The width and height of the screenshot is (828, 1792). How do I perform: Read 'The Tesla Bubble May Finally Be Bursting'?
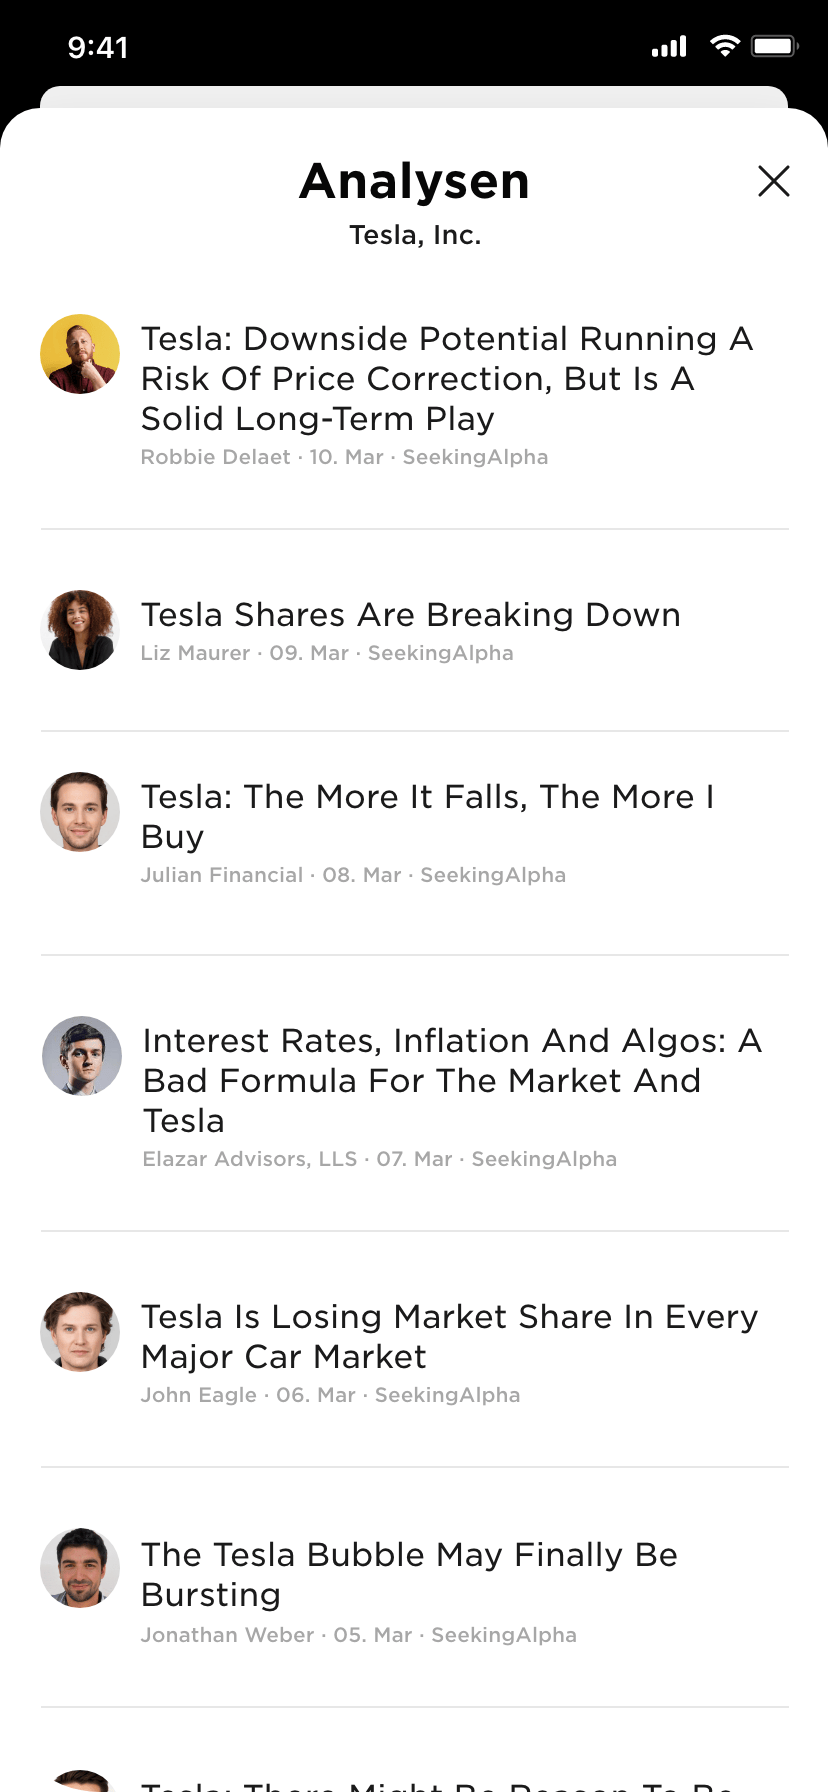409,1574
